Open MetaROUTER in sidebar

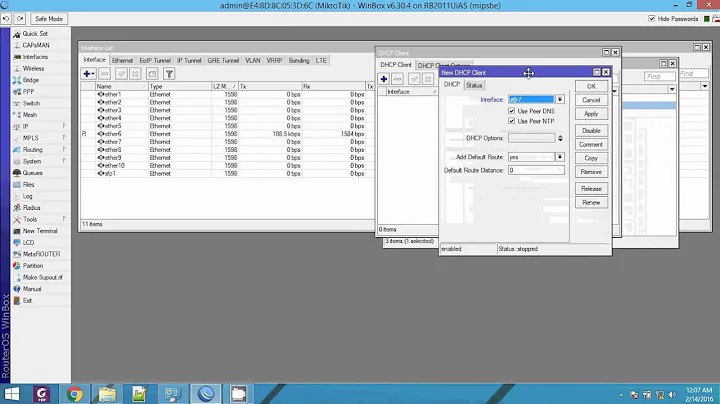41,254
